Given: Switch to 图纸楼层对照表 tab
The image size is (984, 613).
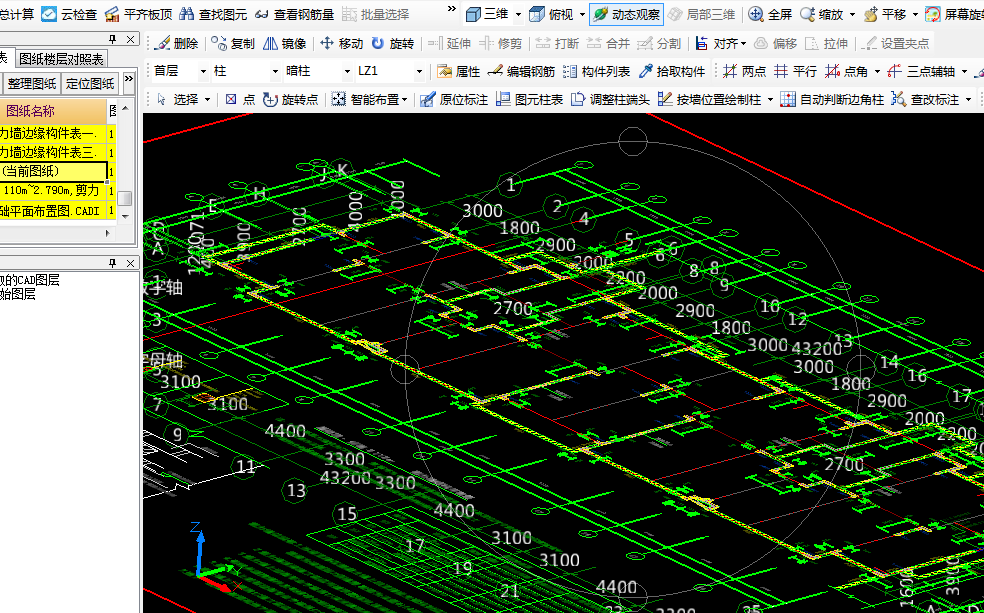Looking at the screenshot, I should tap(61, 59).
